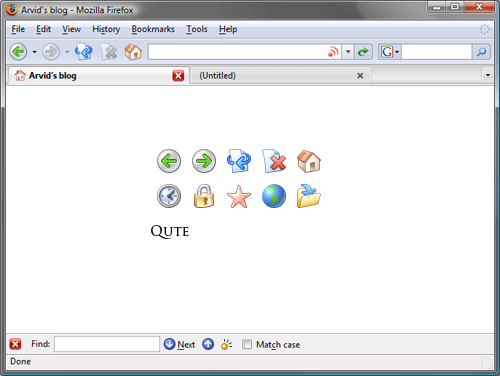The image size is (500, 376).
Task: Click the star bookmark icon on the page
Action: [239, 197]
